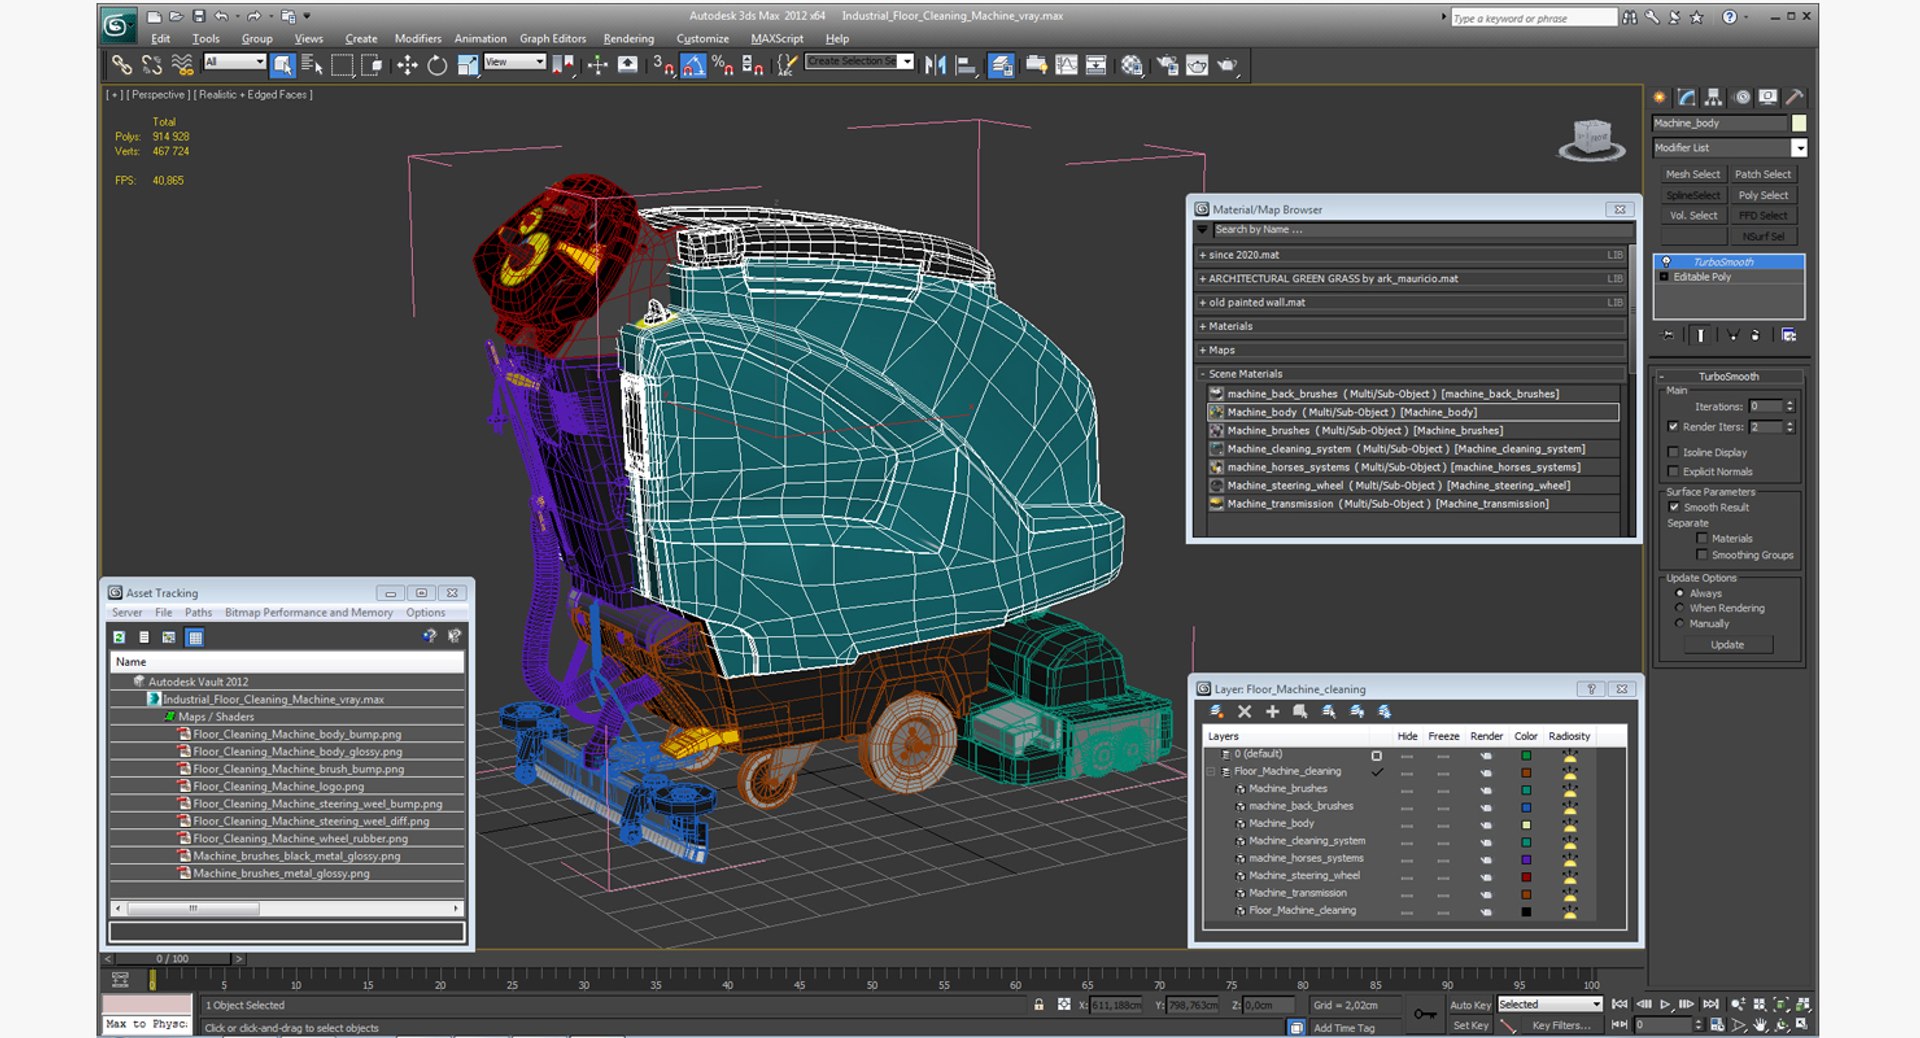Screen dimensions: 1920x1038
Task: Select the When Rendering radio option
Action: coord(1680,608)
